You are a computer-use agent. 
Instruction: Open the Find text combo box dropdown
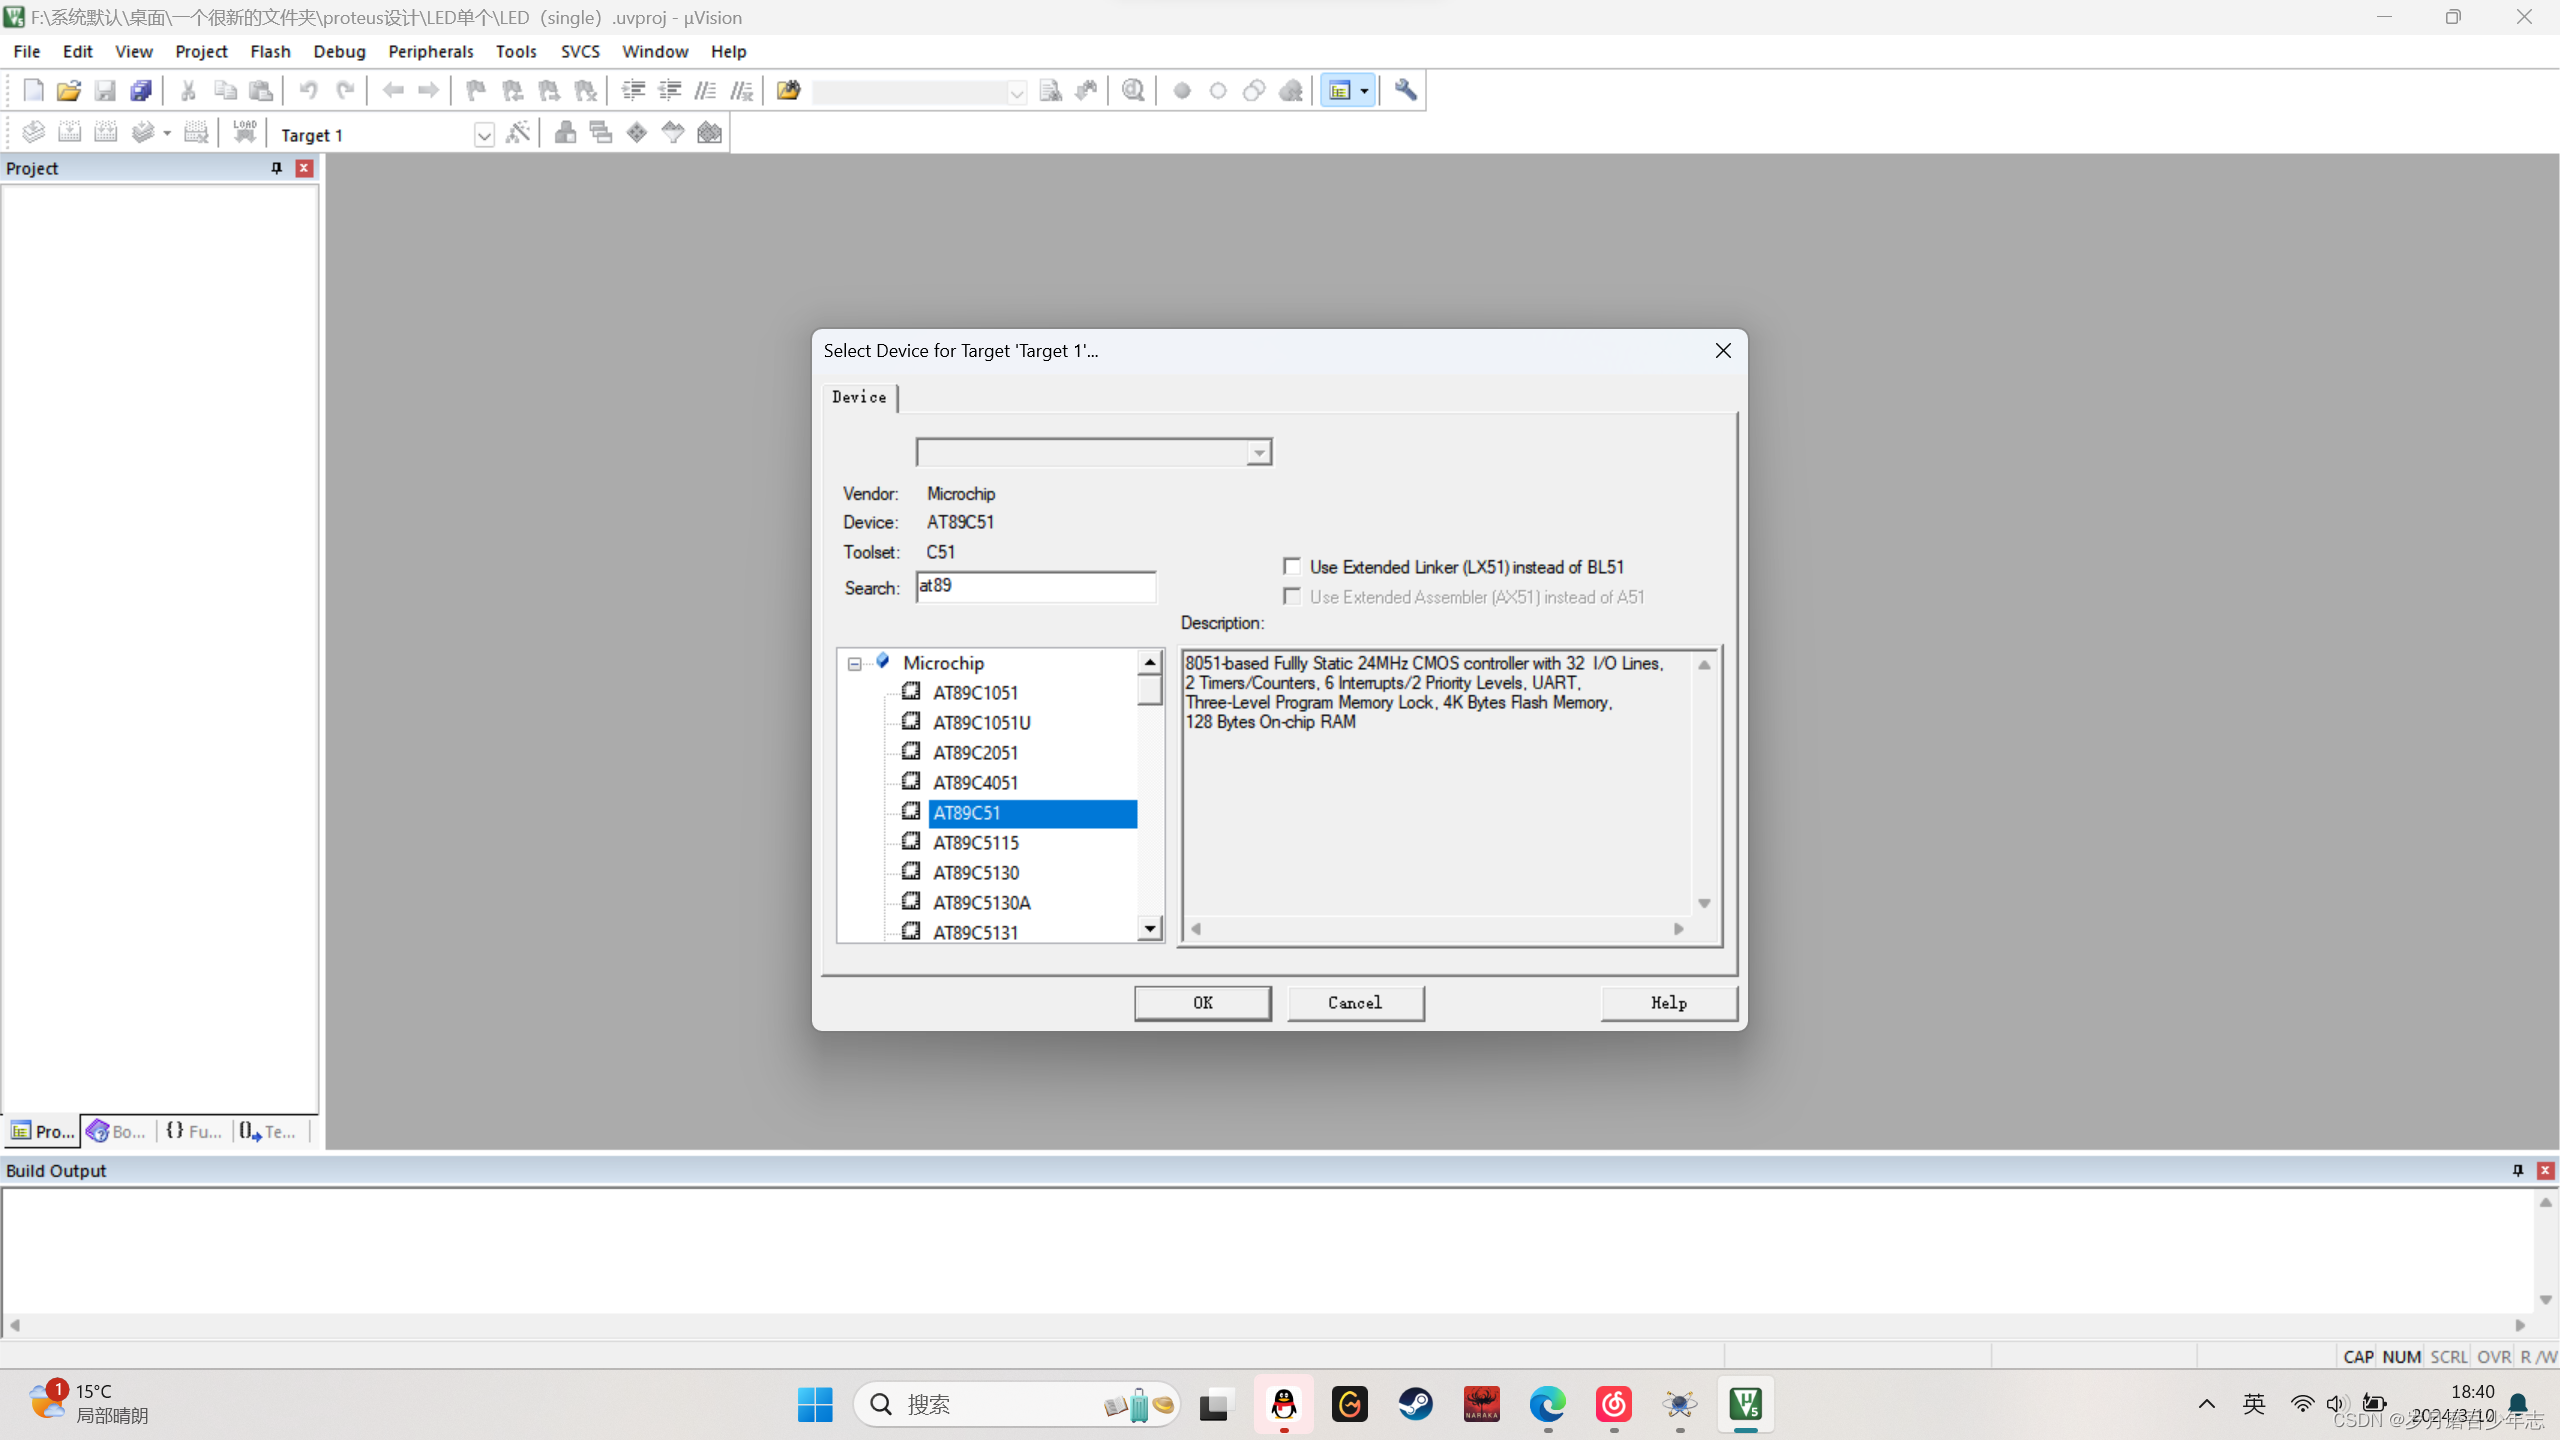(x=1016, y=92)
